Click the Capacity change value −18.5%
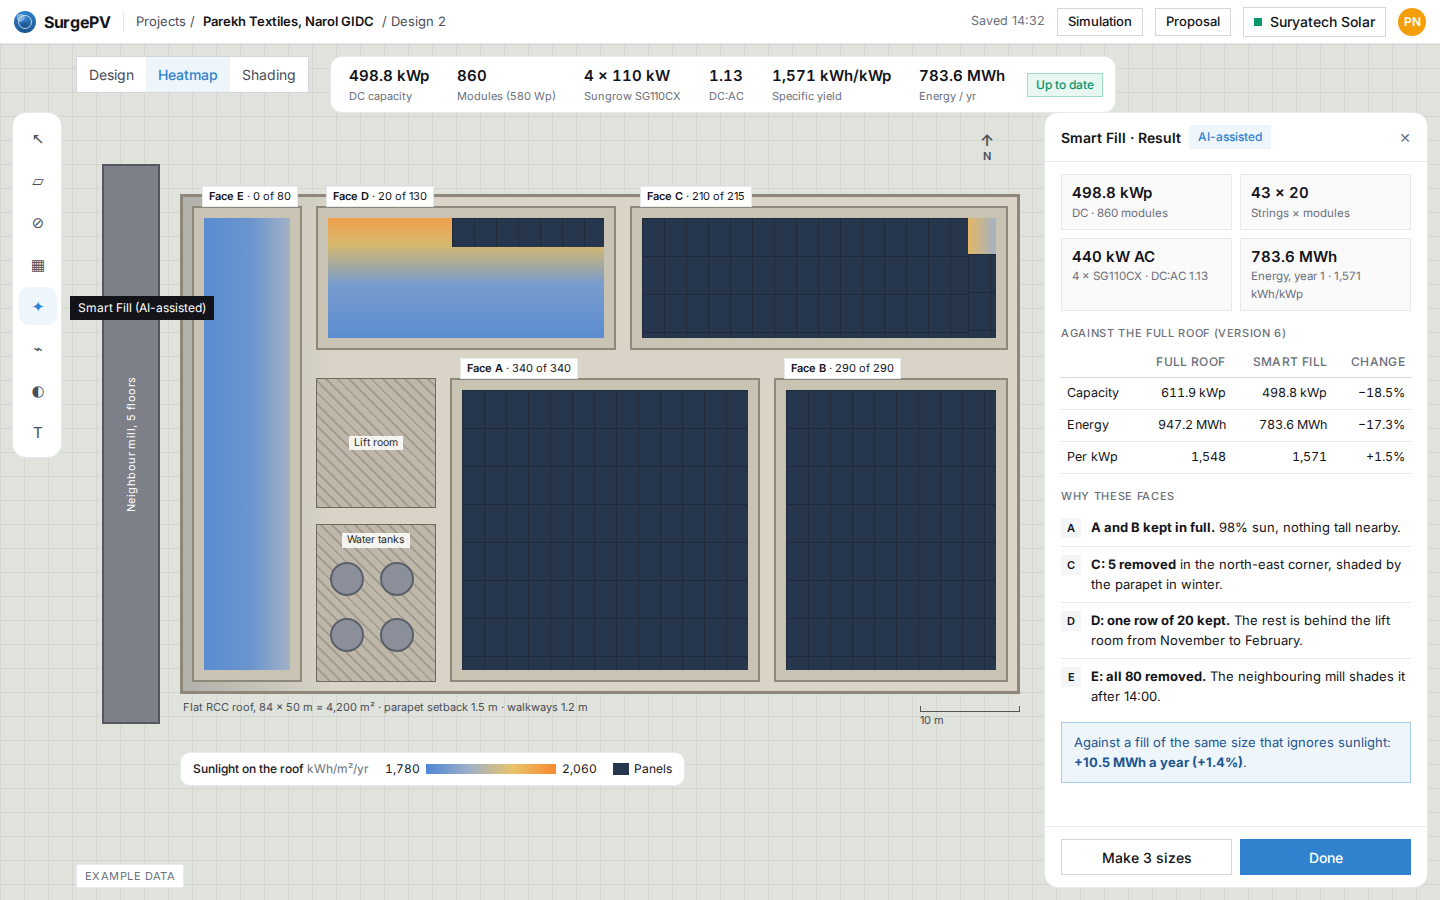Screen dimensions: 1440x900 coord(1381,393)
